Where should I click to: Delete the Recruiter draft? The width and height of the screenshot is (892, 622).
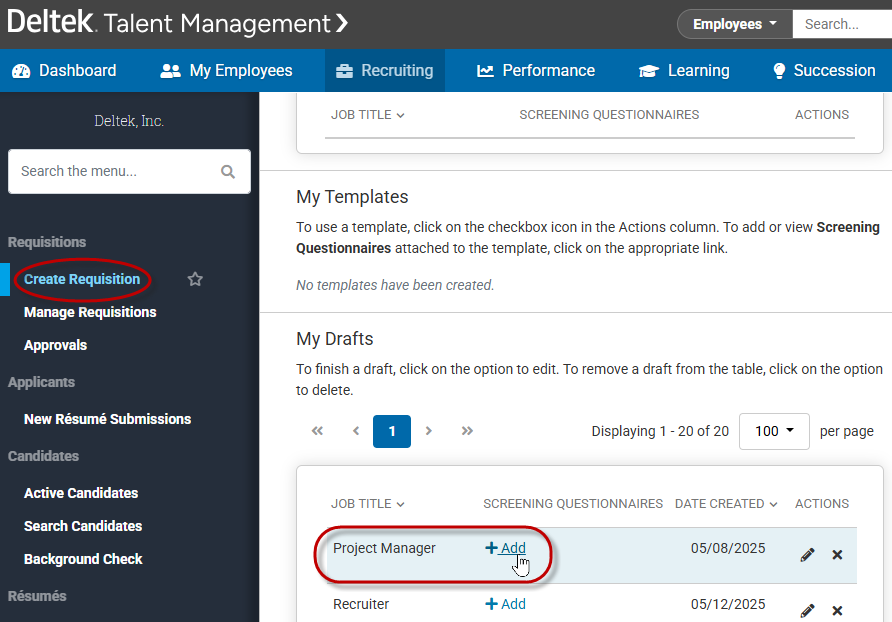coord(837,611)
